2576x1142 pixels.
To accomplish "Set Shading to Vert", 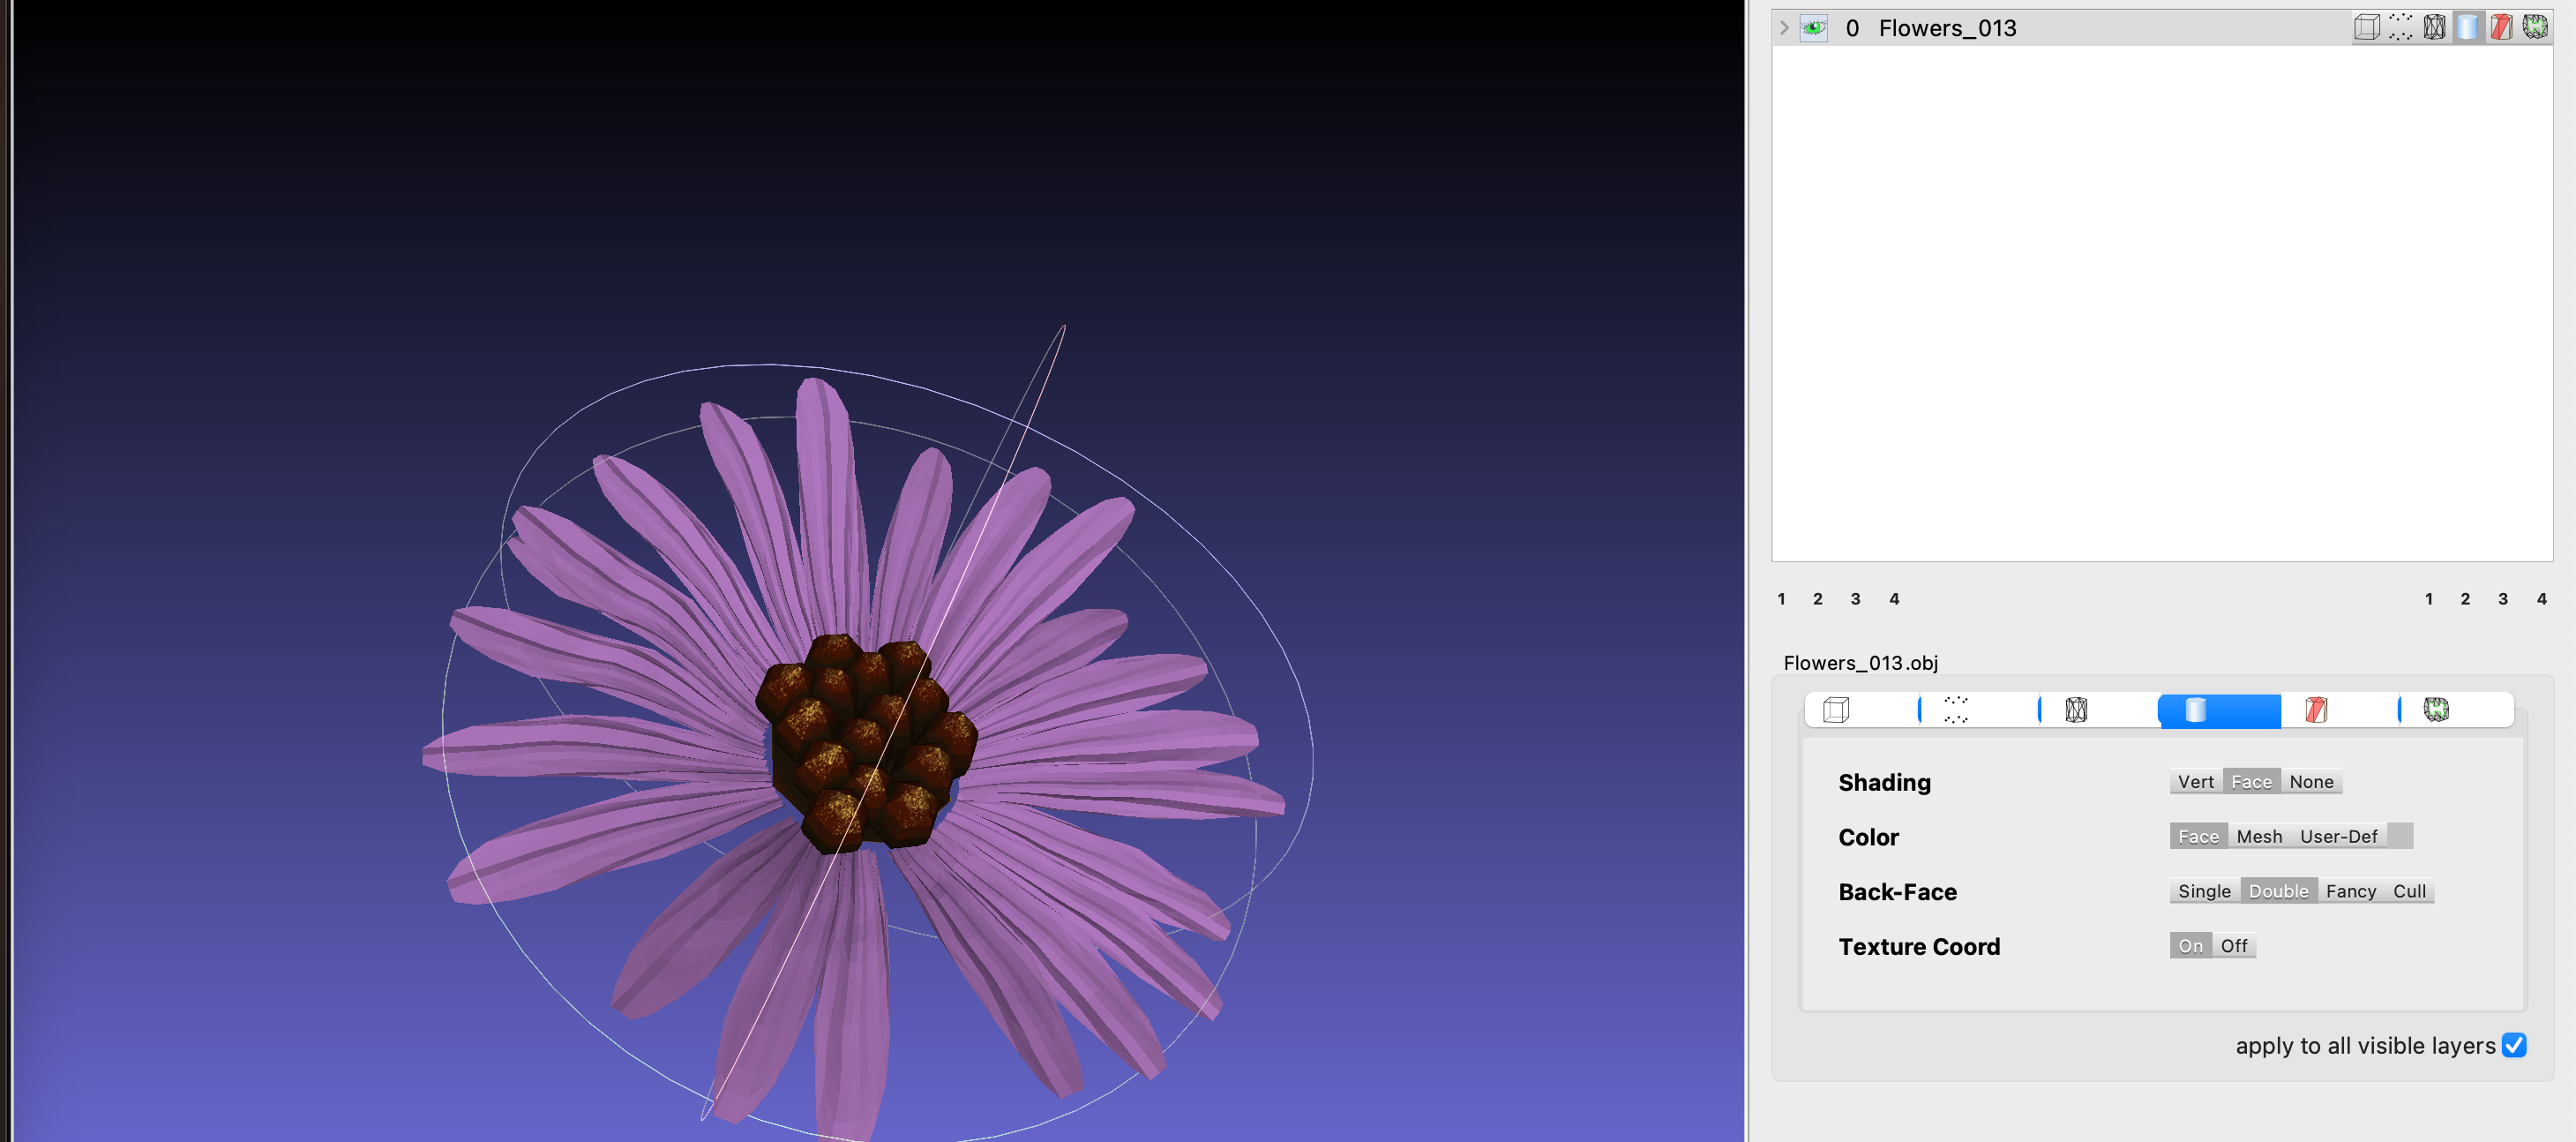I will point(2195,781).
